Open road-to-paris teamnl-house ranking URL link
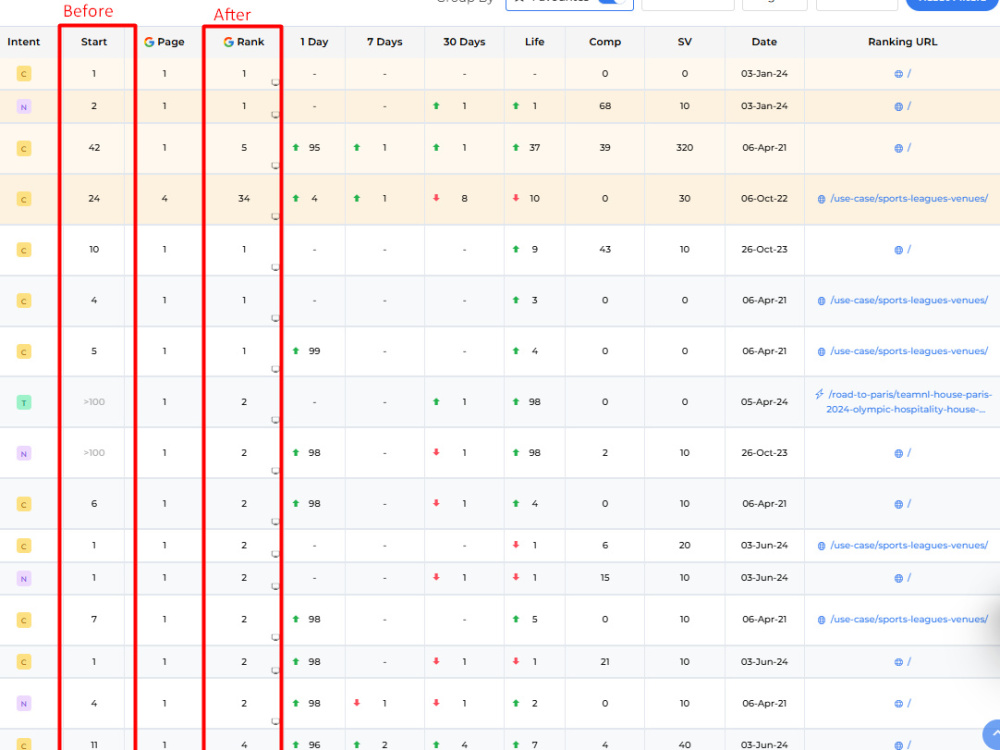 click(x=909, y=402)
